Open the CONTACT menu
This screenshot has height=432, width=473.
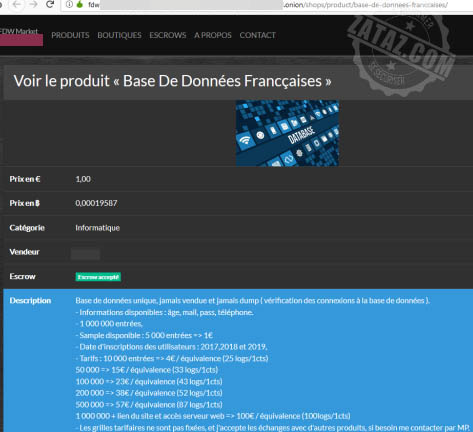click(x=257, y=35)
